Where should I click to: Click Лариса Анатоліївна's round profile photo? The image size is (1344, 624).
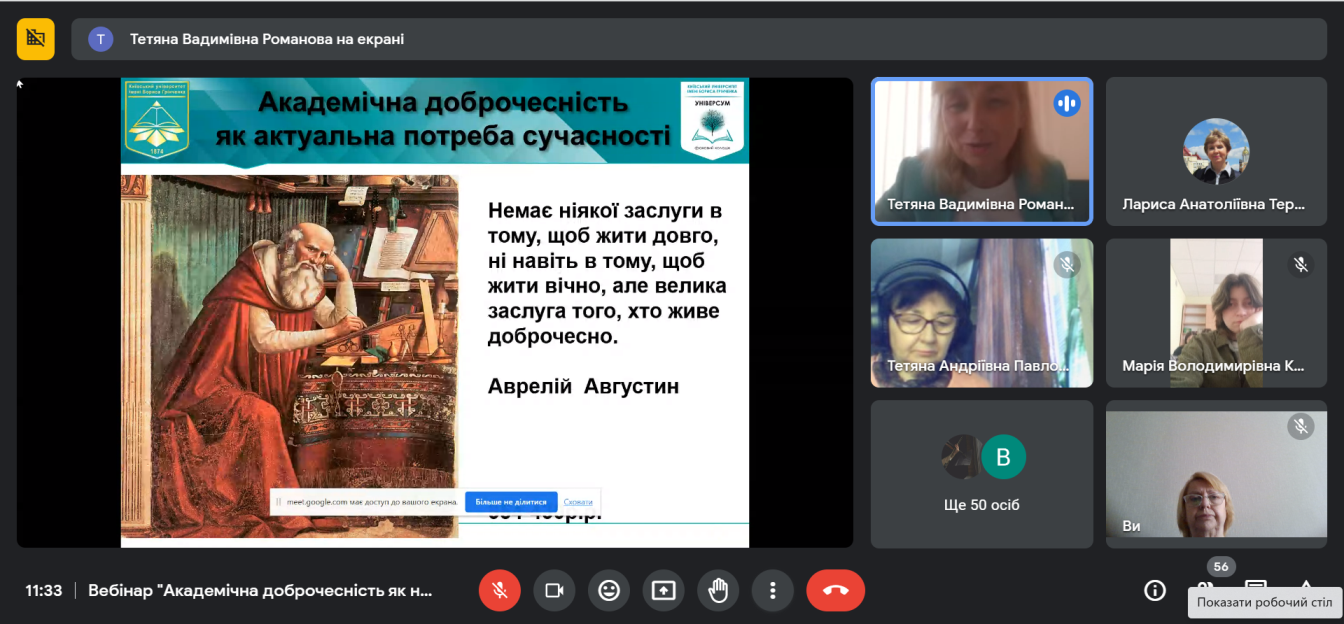(1216, 151)
